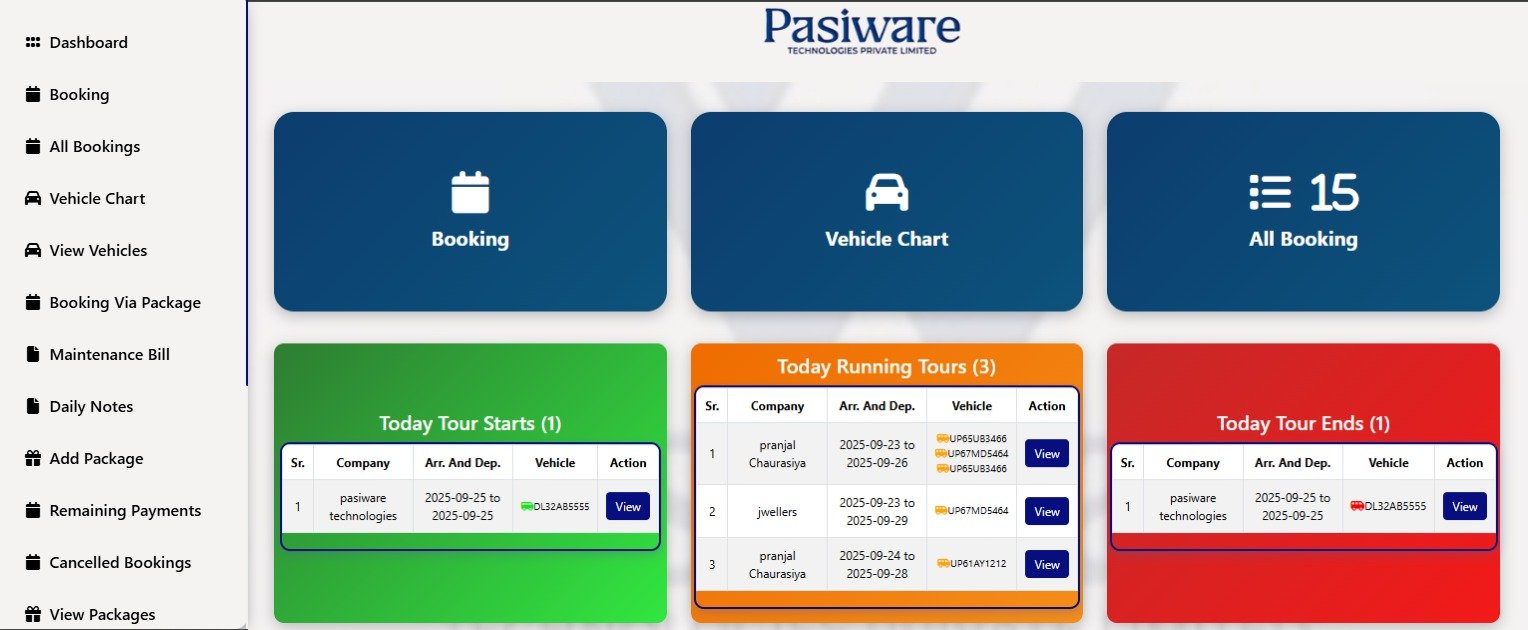Image resolution: width=1528 pixels, height=630 pixels.
Task: Click the gift icon beside Add Package
Action: click(30, 458)
